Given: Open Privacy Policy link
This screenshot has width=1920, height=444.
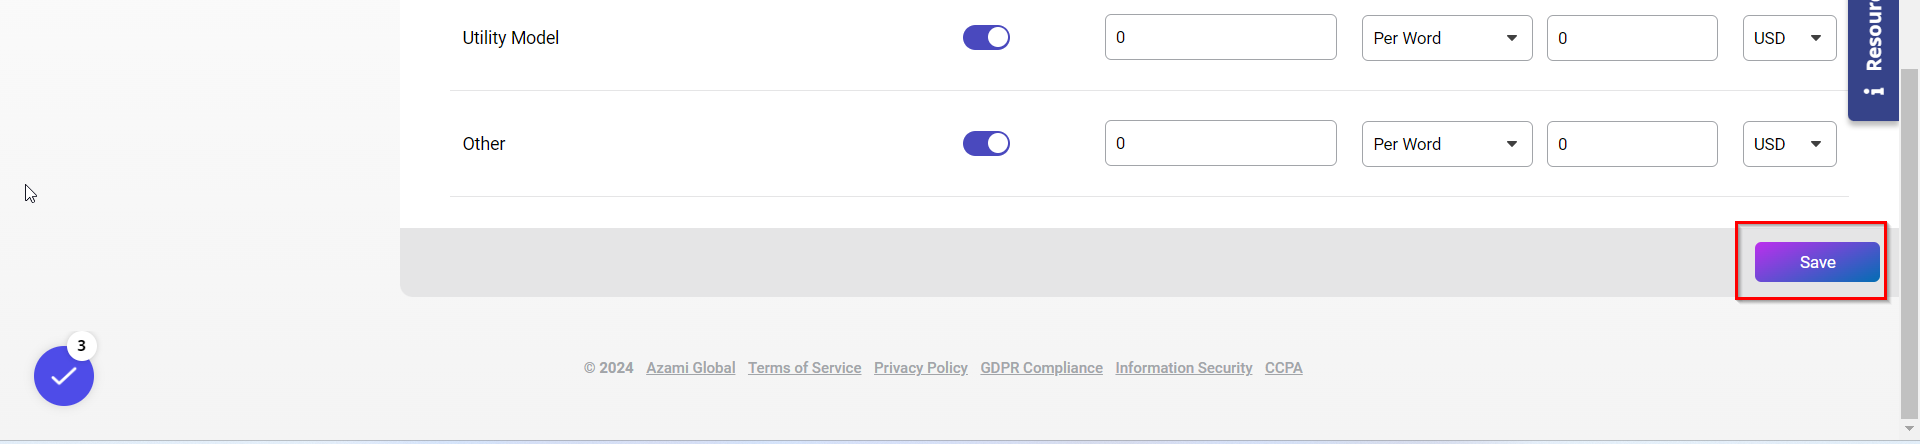Looking at the screenshot, I should [920, 368].
